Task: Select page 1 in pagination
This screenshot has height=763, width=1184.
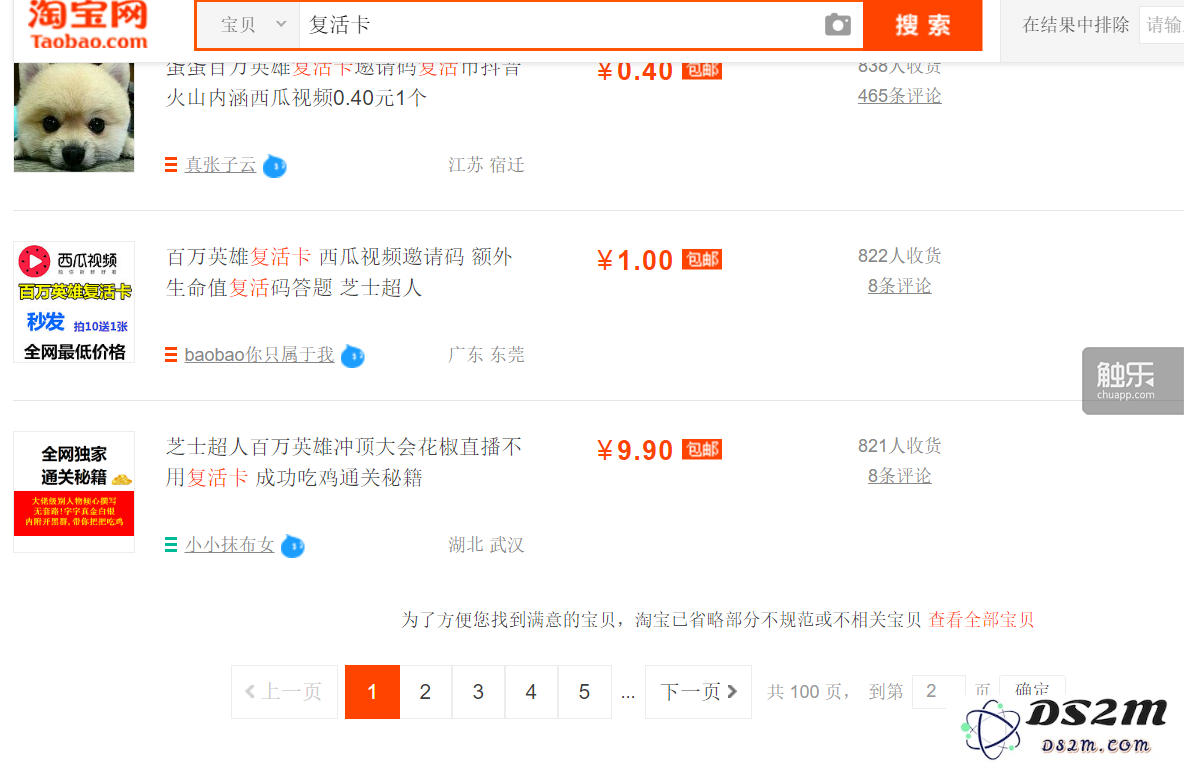Action: pos(372,692)
